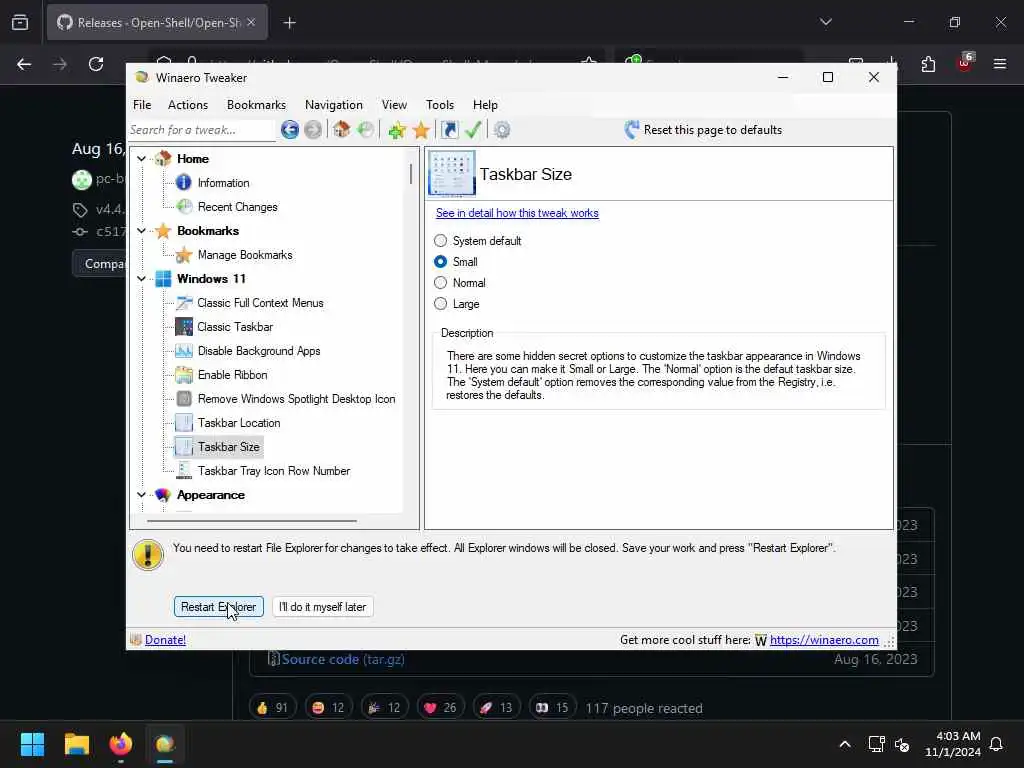Viewport: 1024px width, 768px height.
Task: Collapse the Bookmarks tree node
Action: [x=141, y=231]
